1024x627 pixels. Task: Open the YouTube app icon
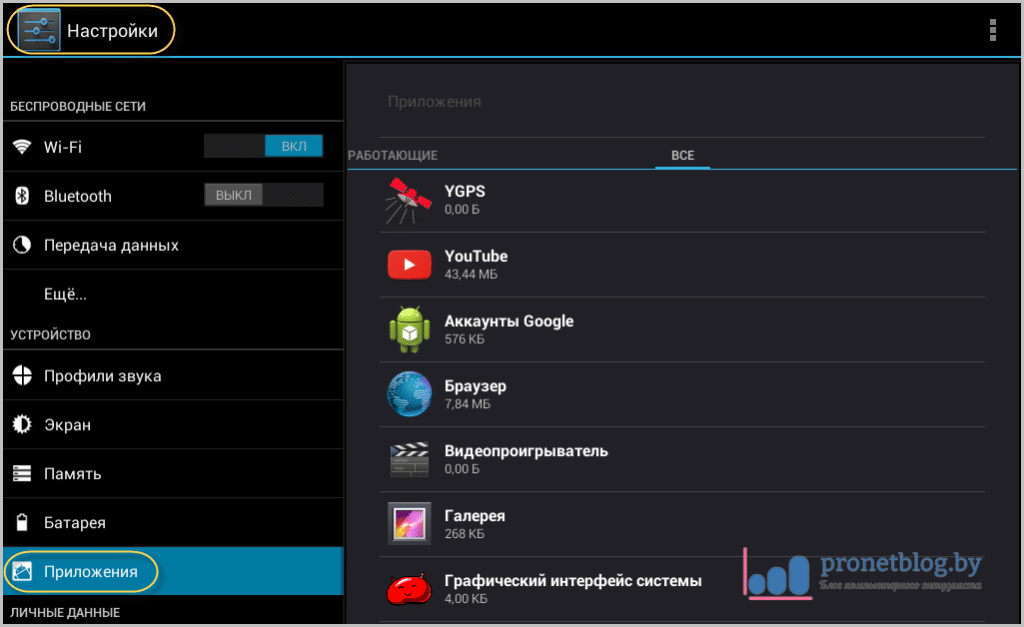pyautogui.click(x=408, y=265)
